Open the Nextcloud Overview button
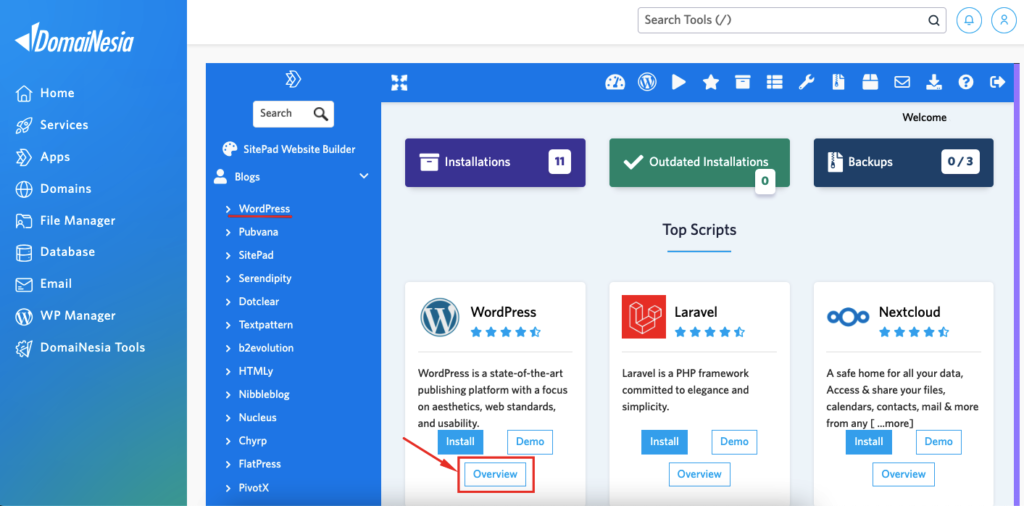This screenshot has width=1024, height=506. [904, 475]
